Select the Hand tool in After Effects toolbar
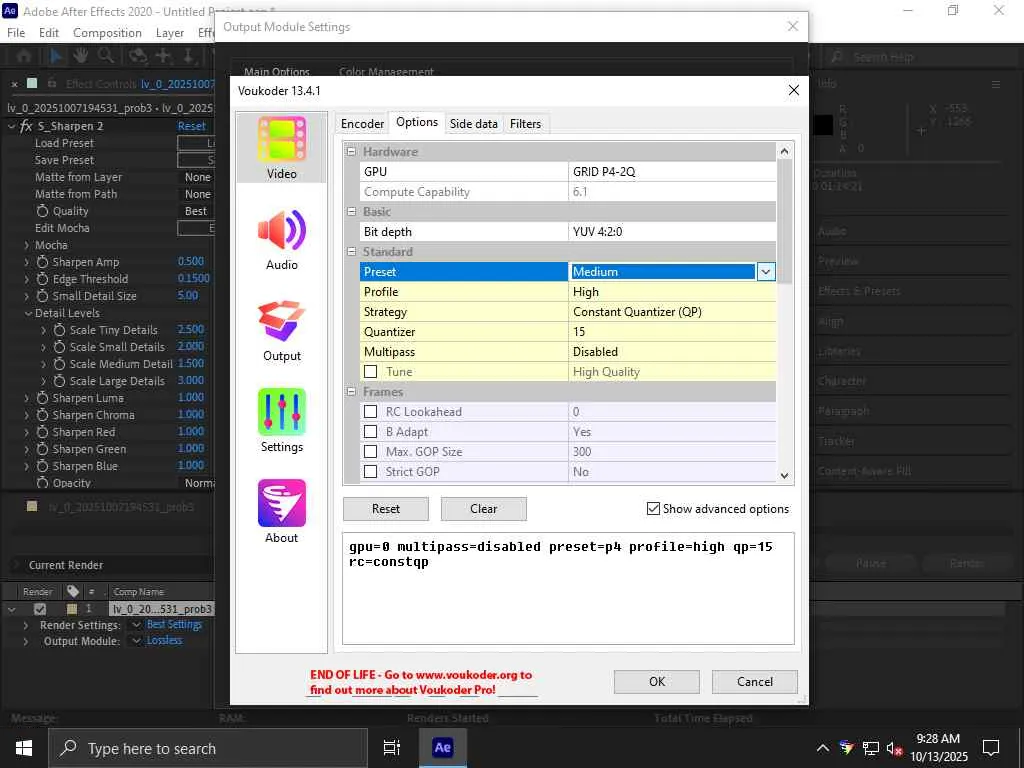Viewport: 1024px width, 768px height. (80, 56)
